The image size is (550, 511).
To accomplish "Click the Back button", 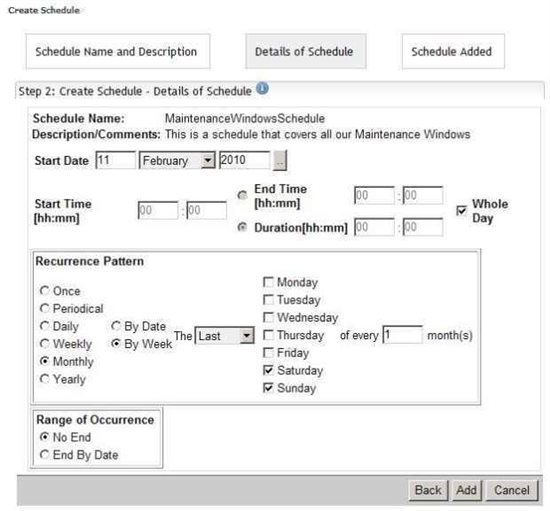I will click(x=428, y=490).
